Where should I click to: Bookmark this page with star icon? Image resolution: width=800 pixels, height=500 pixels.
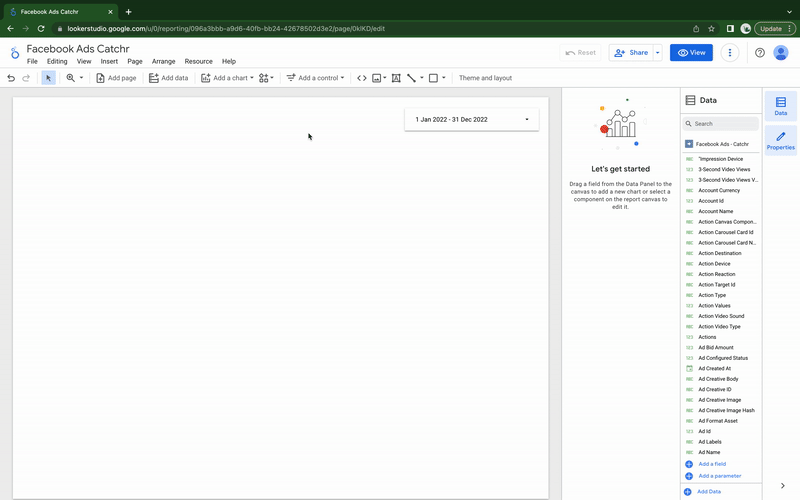point(711,28)
